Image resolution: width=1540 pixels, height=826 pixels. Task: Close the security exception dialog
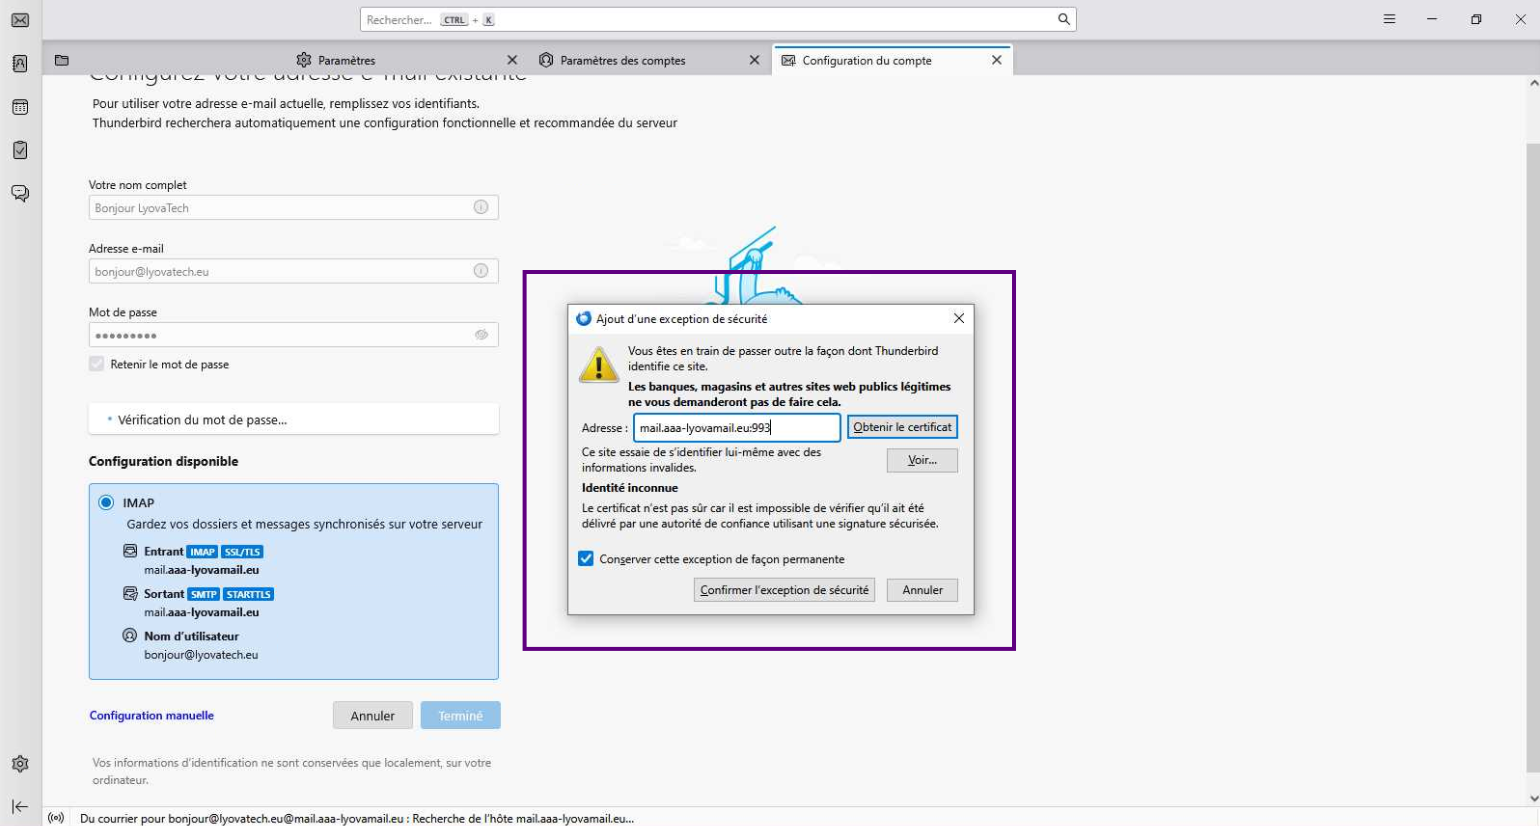pyautogui.click(x=959, y=318)
